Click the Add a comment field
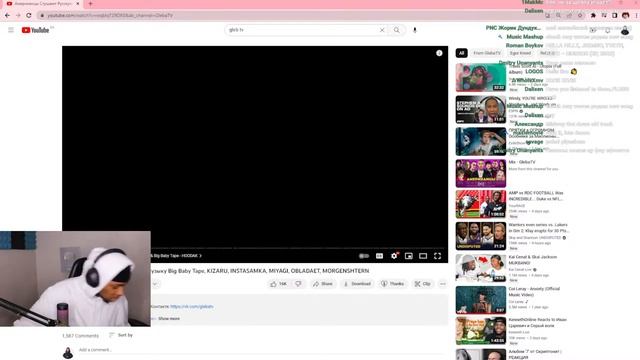Image resolution: width=640 pixels, height=360 pixels. click(261, 350)
